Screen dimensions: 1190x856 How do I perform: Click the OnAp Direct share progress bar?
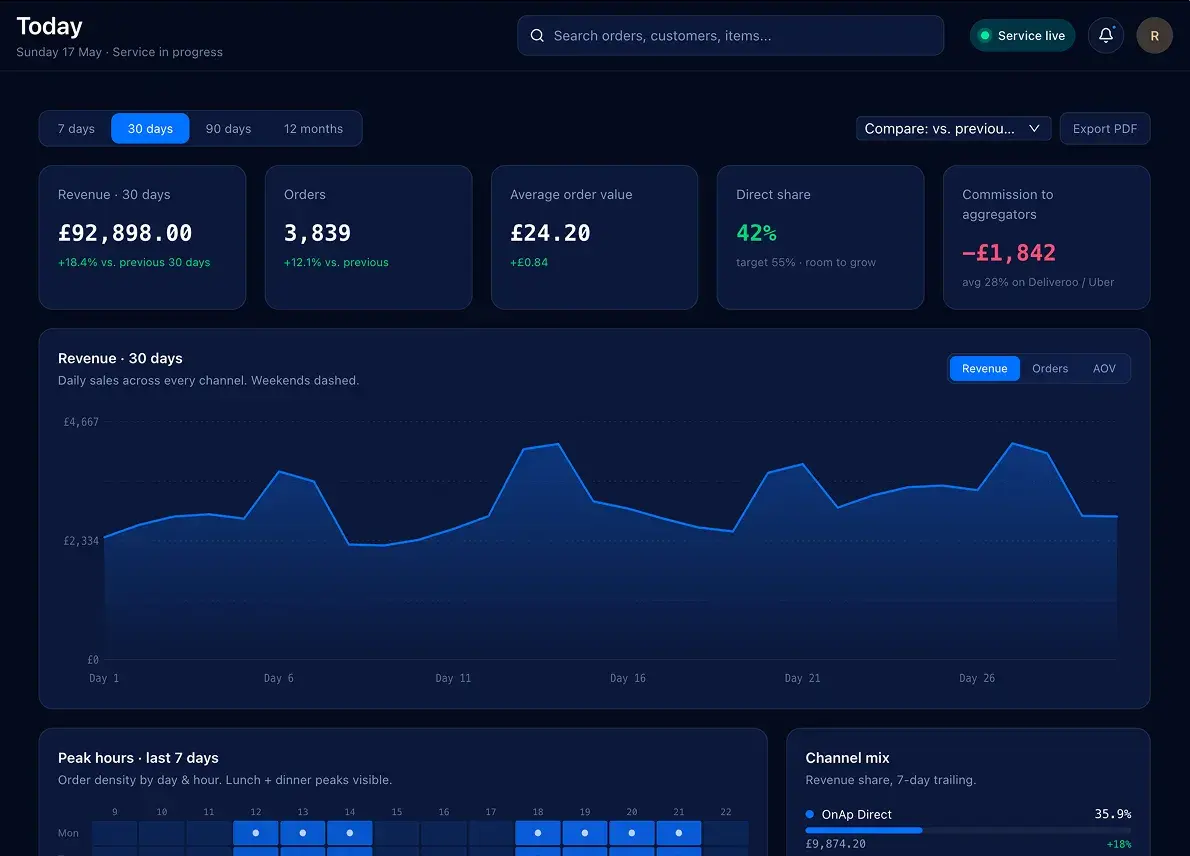click(x=968, y=830)
